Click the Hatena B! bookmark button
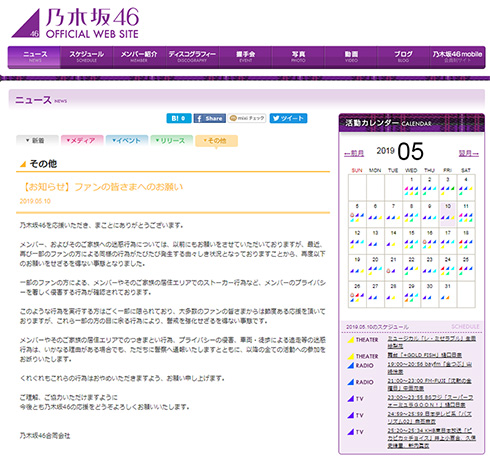490x457 pixels. point(179,118)
